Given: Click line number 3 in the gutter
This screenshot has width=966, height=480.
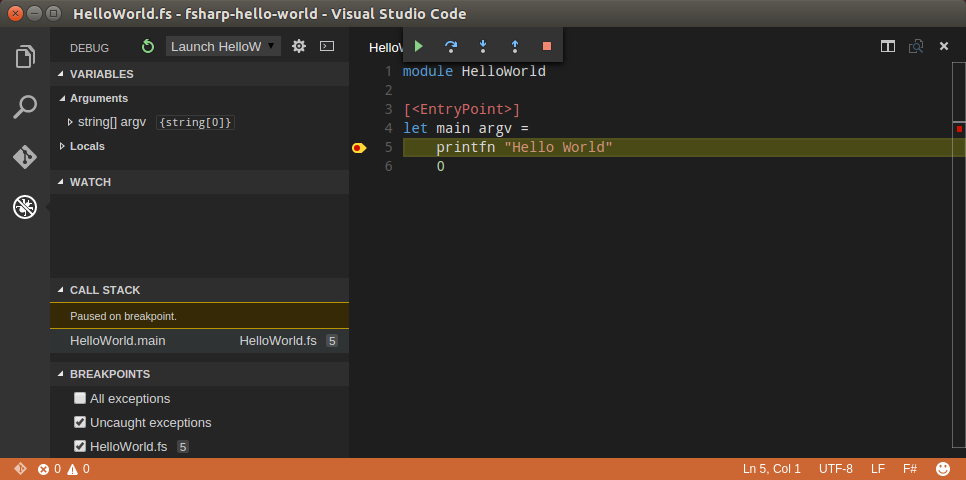Looking at the screenshot, I should click(x=388, y=110).
